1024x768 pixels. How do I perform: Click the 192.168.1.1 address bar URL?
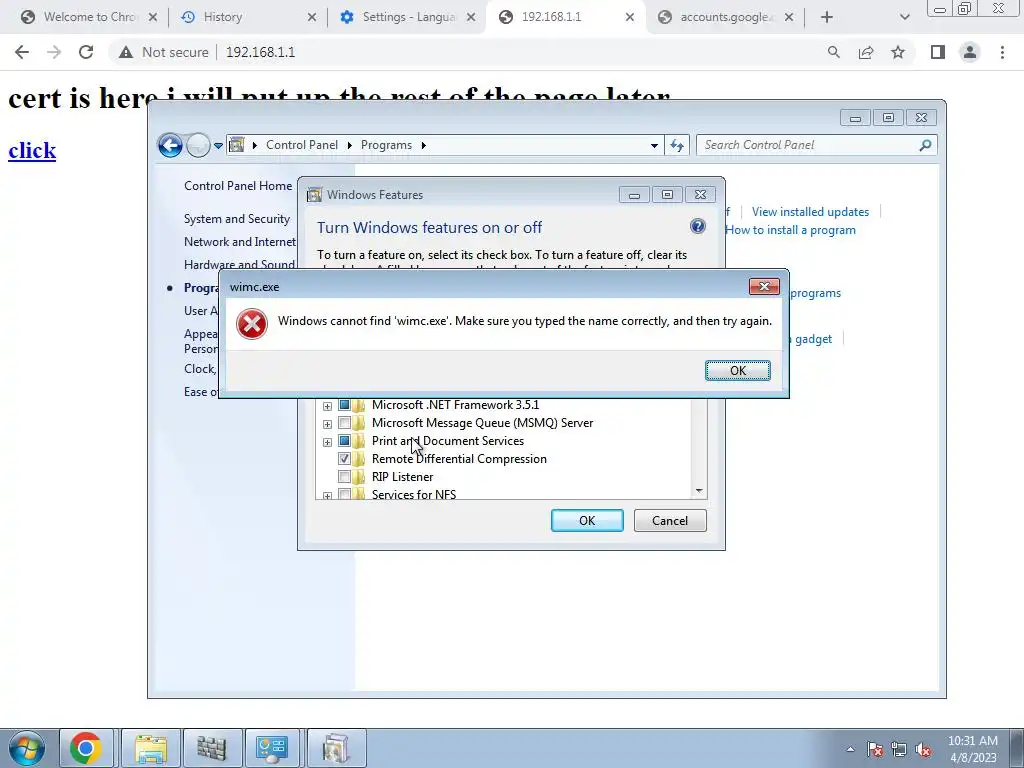[261, 52]
